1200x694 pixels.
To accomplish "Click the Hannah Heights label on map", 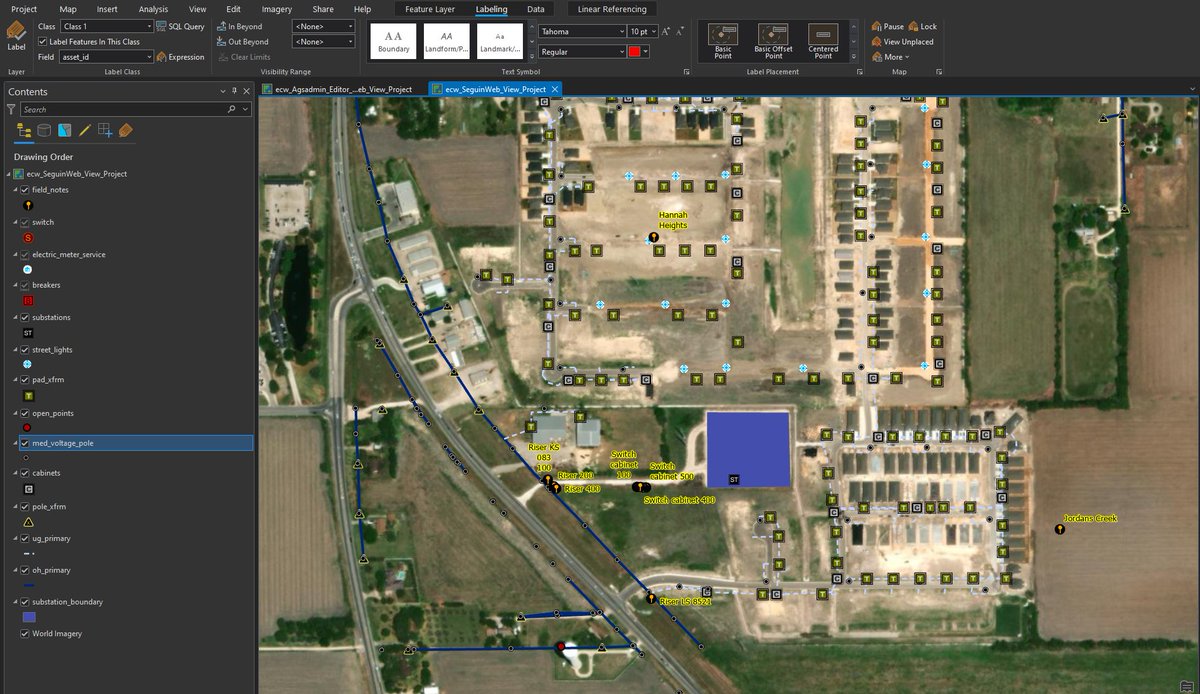I will tap(673, 220).
